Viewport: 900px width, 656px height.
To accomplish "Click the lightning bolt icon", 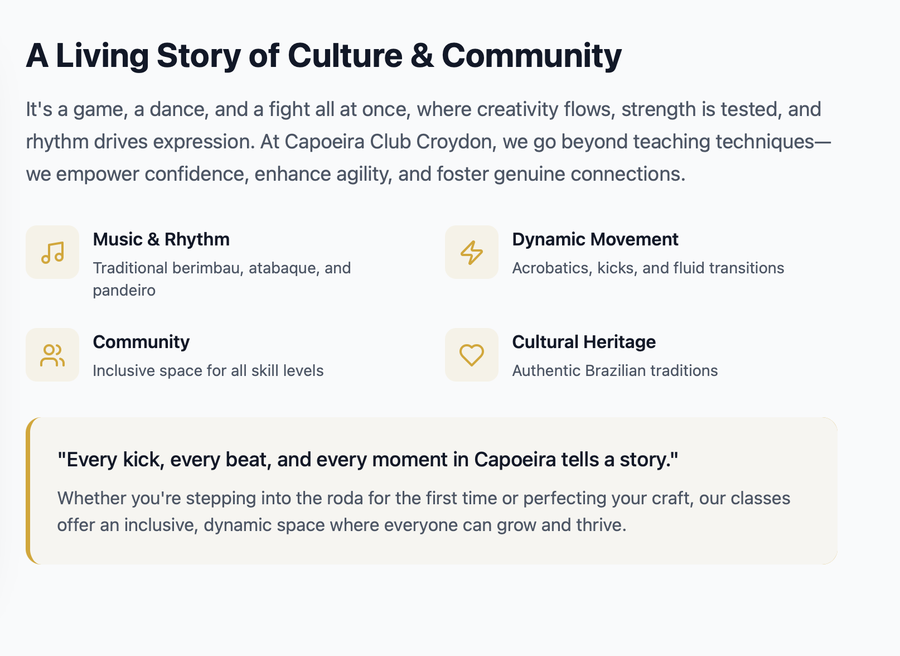I will pos(472,253).
